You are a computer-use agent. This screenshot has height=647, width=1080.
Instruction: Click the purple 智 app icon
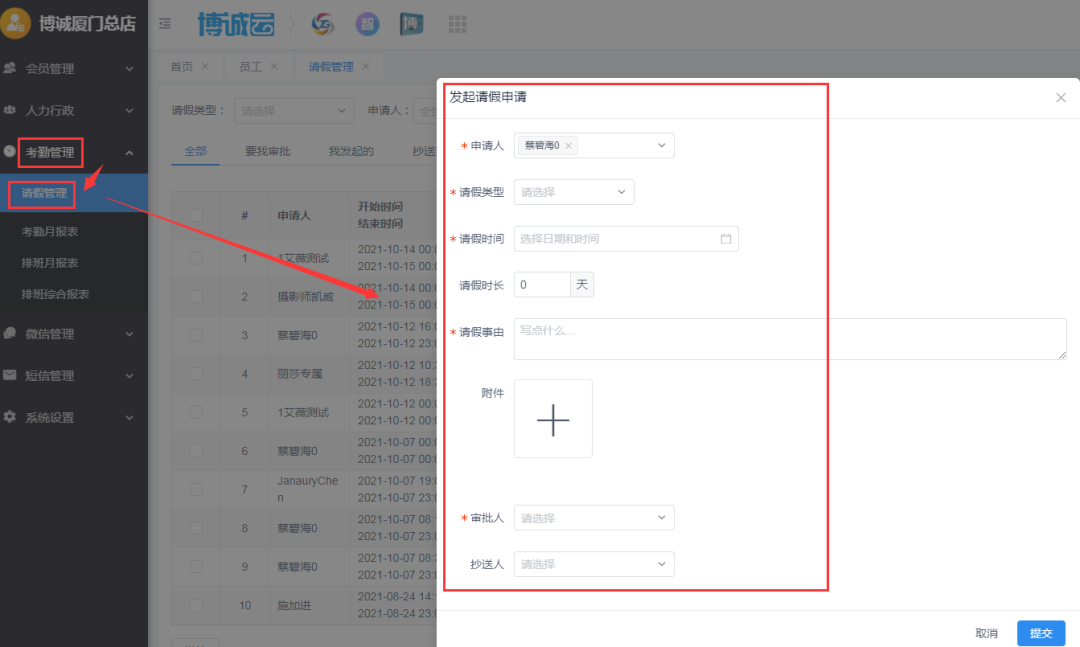pyautogui.click(x=367, y=23)
